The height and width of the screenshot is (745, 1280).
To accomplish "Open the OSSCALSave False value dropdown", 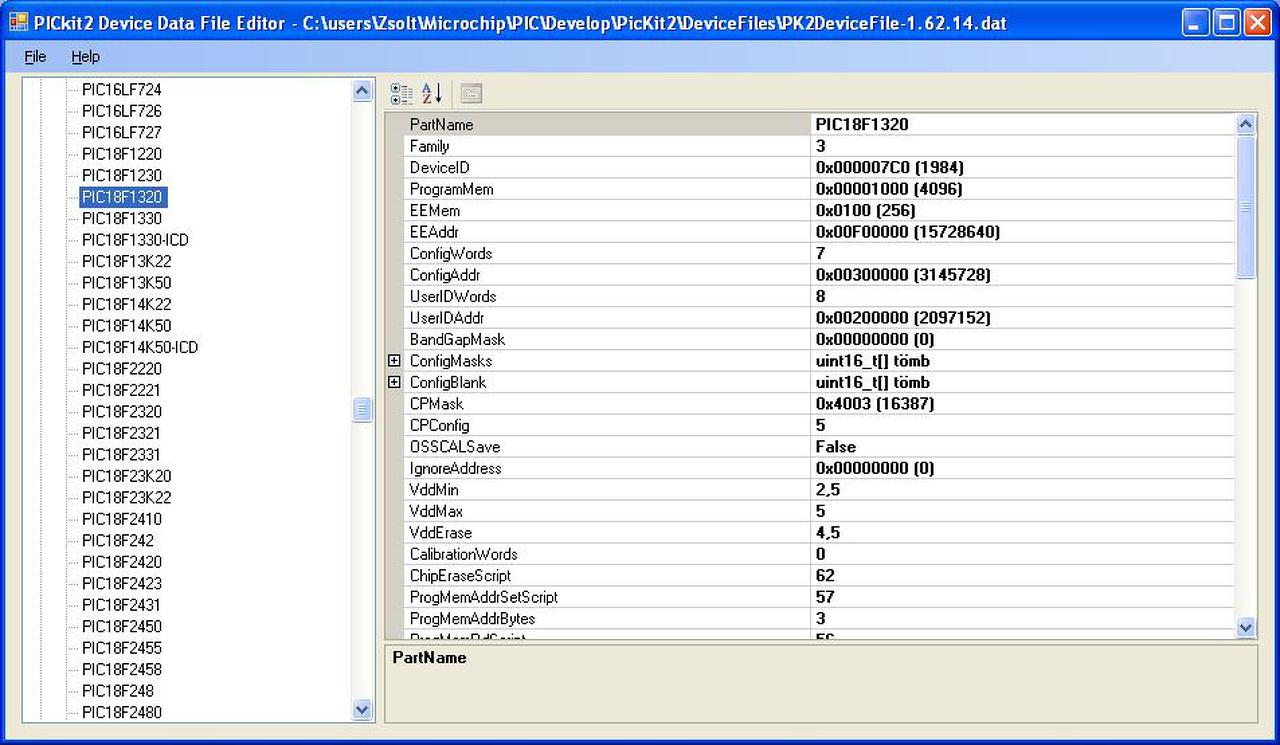I will coord(1023,447).
